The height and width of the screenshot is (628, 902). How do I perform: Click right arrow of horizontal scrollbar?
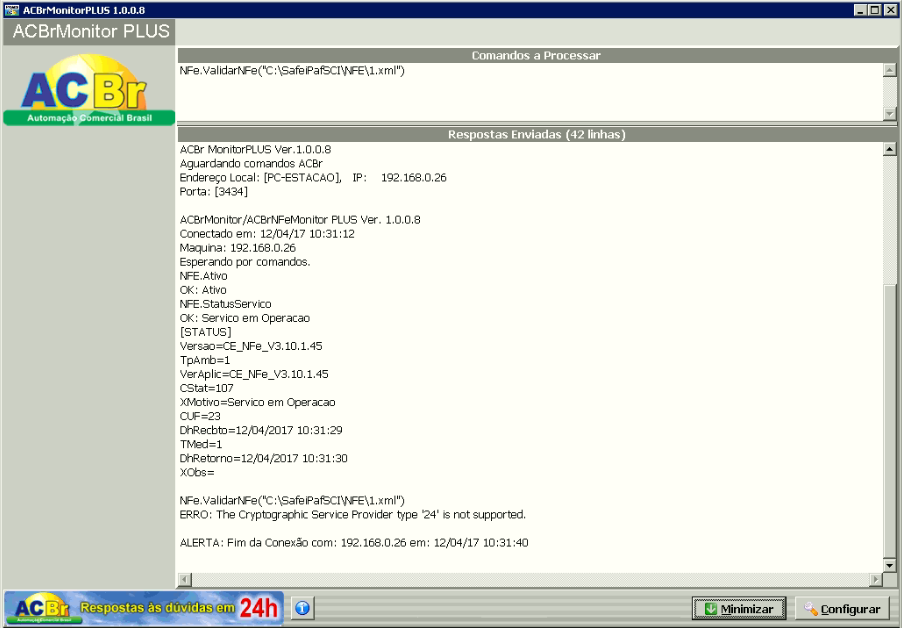(876, 579)
